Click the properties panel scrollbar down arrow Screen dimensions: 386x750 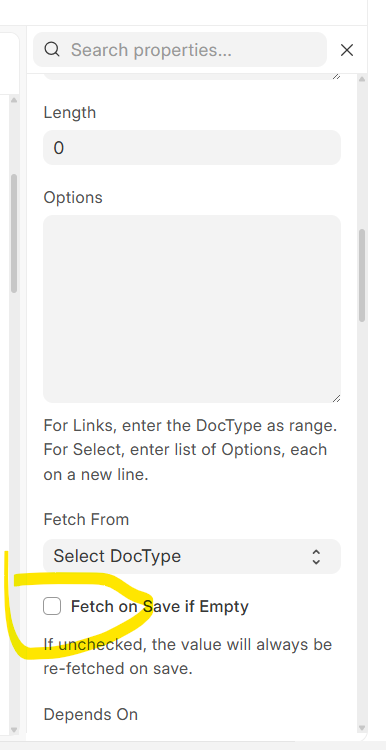[x=362, y=728]
